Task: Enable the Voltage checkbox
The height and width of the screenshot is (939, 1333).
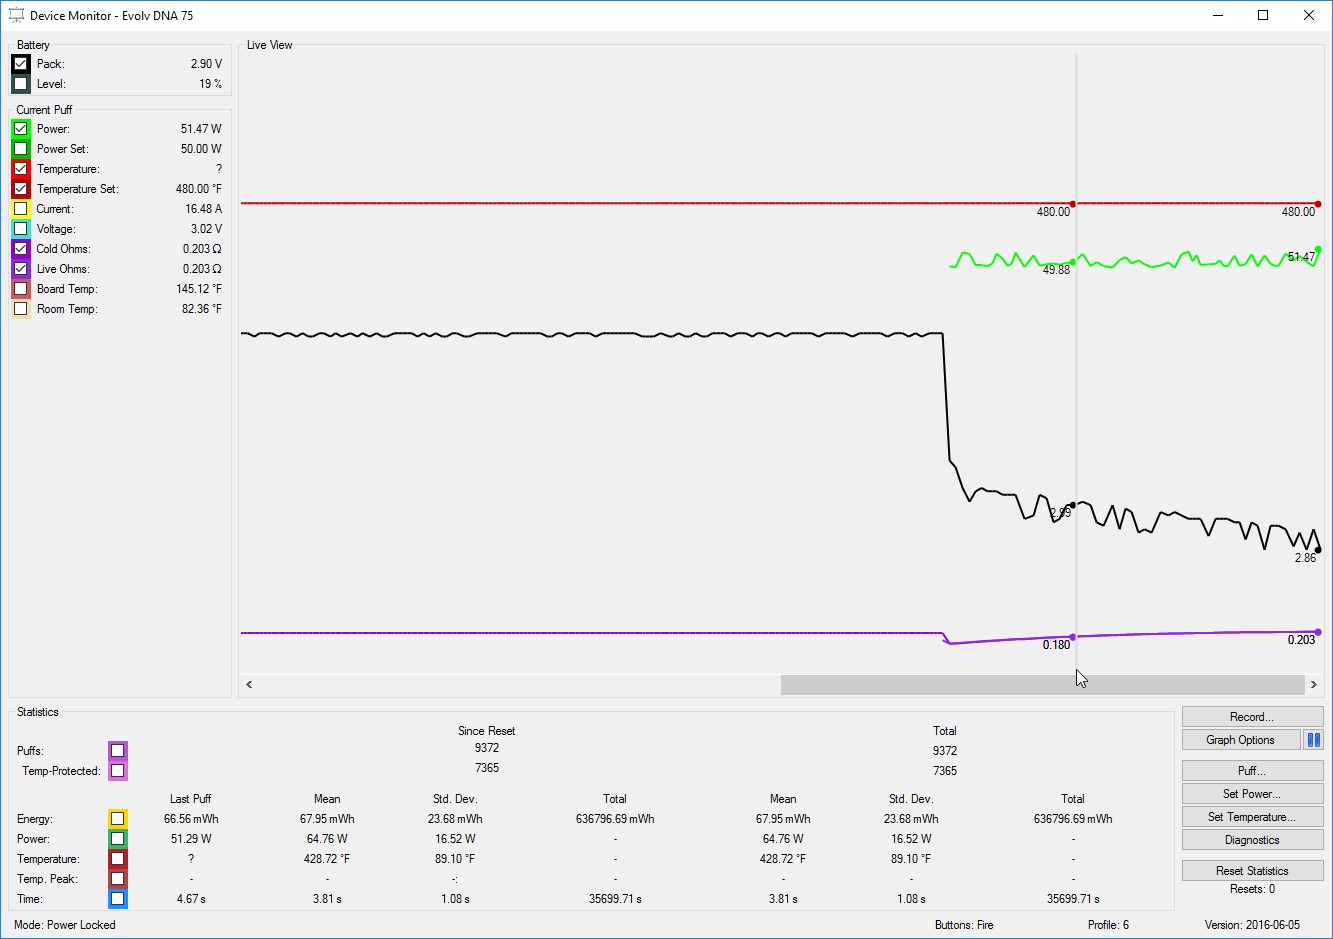Action: (x=20, y=229)
